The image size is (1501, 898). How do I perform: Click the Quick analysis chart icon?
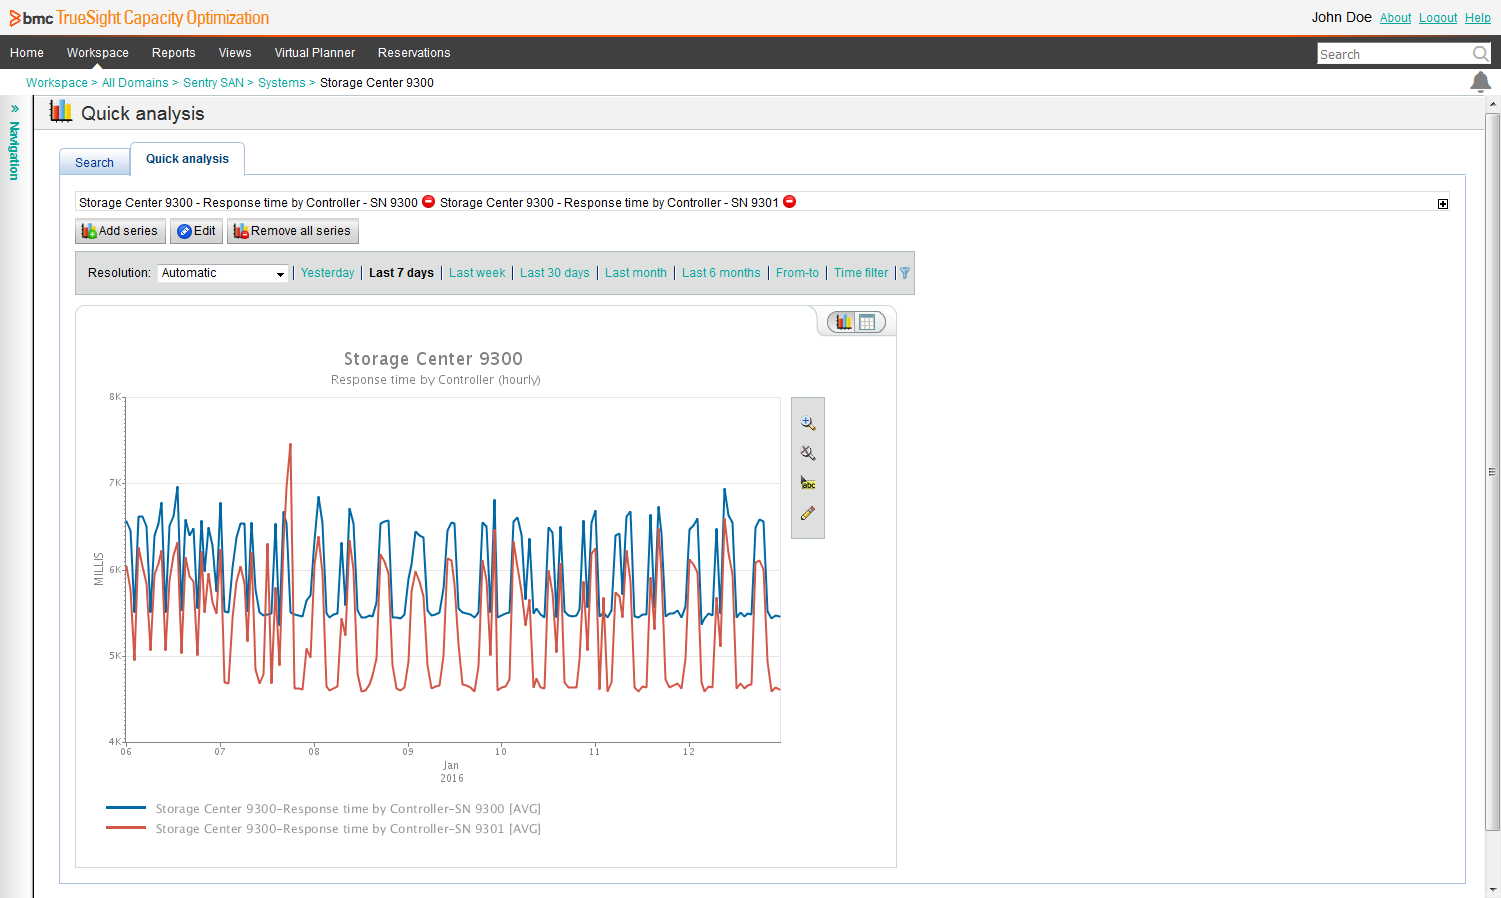coord(61,112)
